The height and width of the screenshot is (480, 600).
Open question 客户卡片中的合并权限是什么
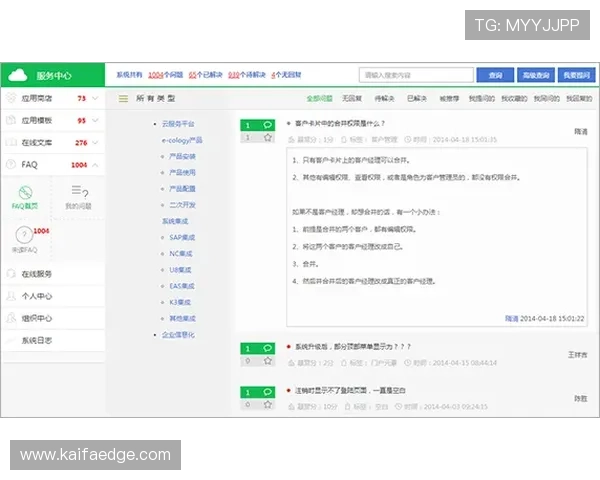(x=340, y=123)
